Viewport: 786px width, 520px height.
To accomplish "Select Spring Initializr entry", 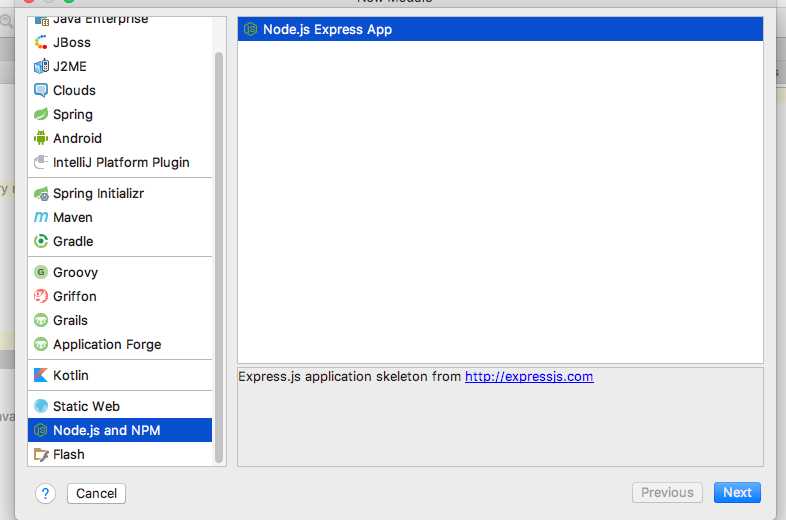I will 120,194.
